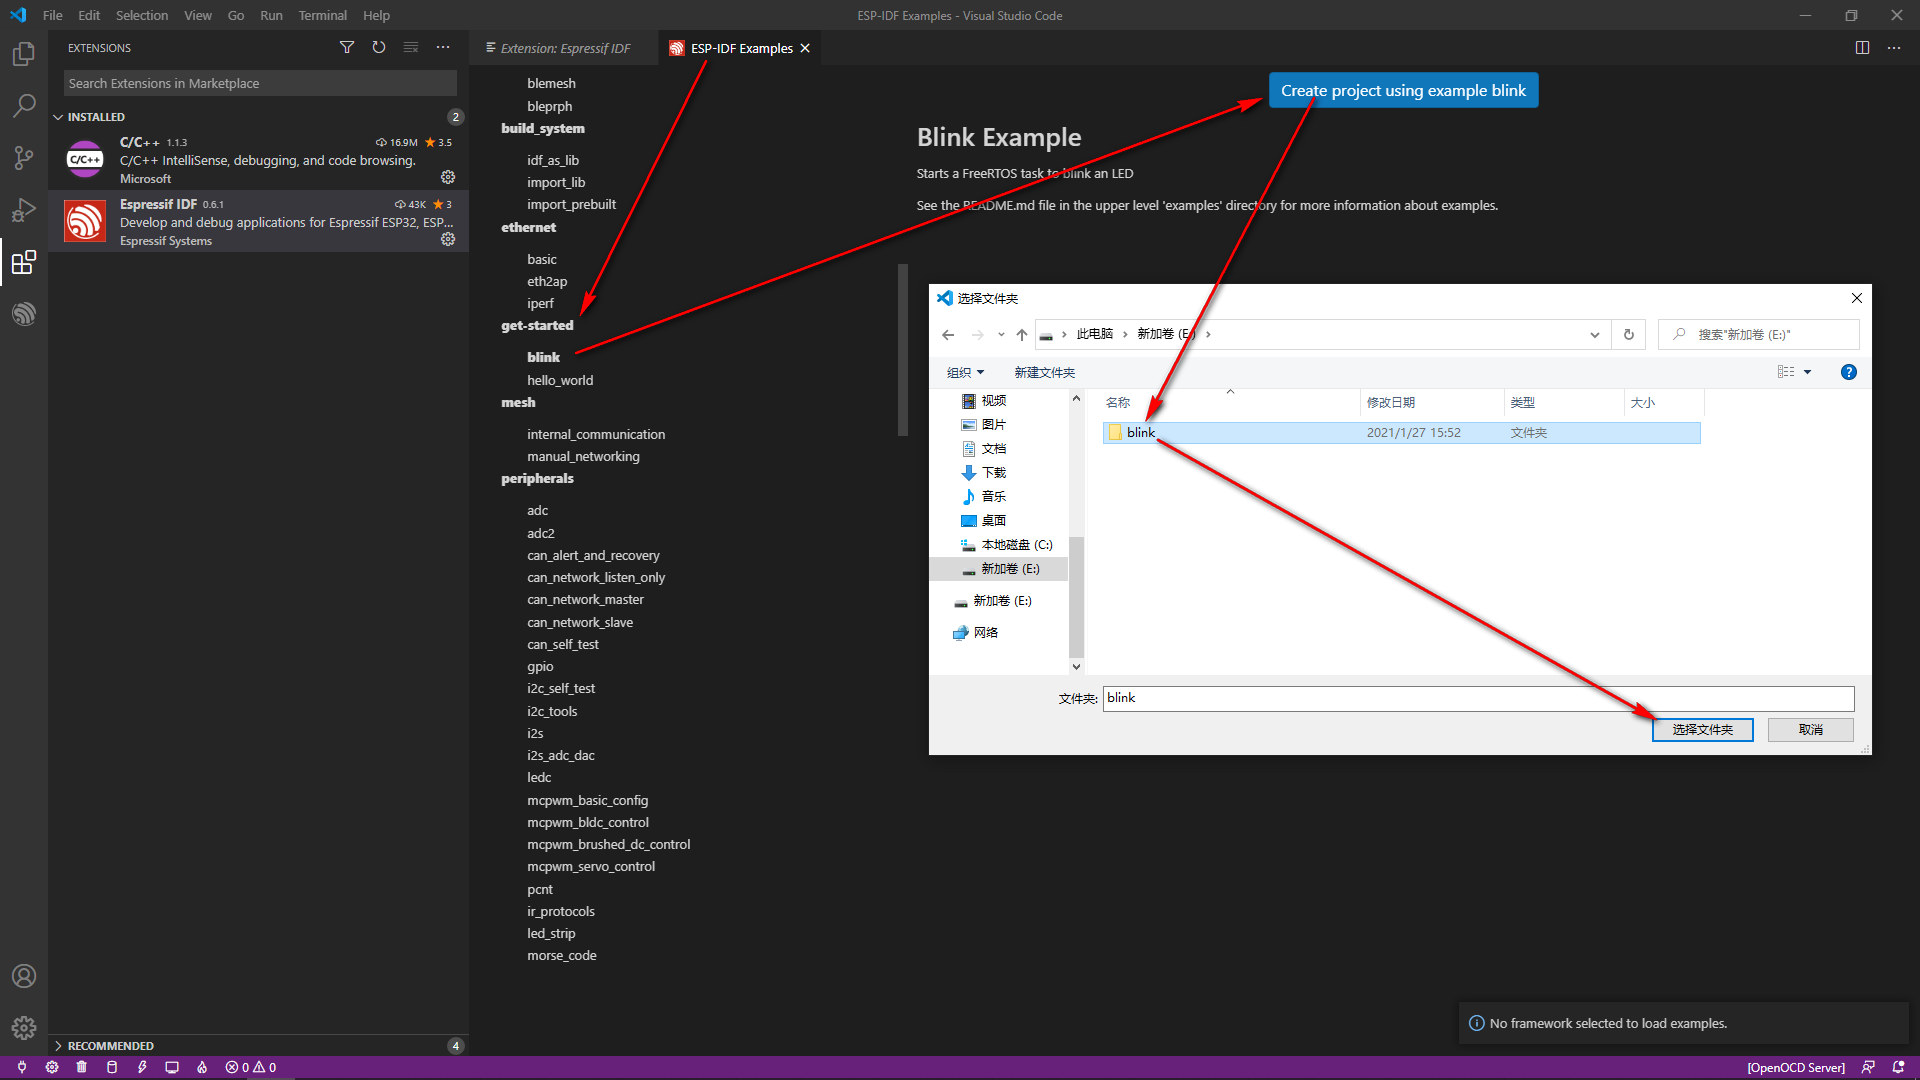Collapse the INSTALLED extensions section

96,116
